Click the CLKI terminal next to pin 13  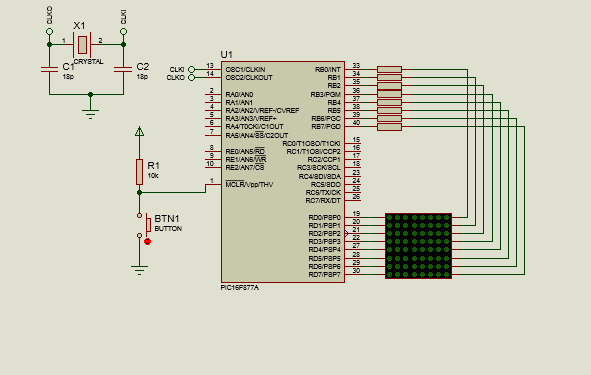click(191, 69)
